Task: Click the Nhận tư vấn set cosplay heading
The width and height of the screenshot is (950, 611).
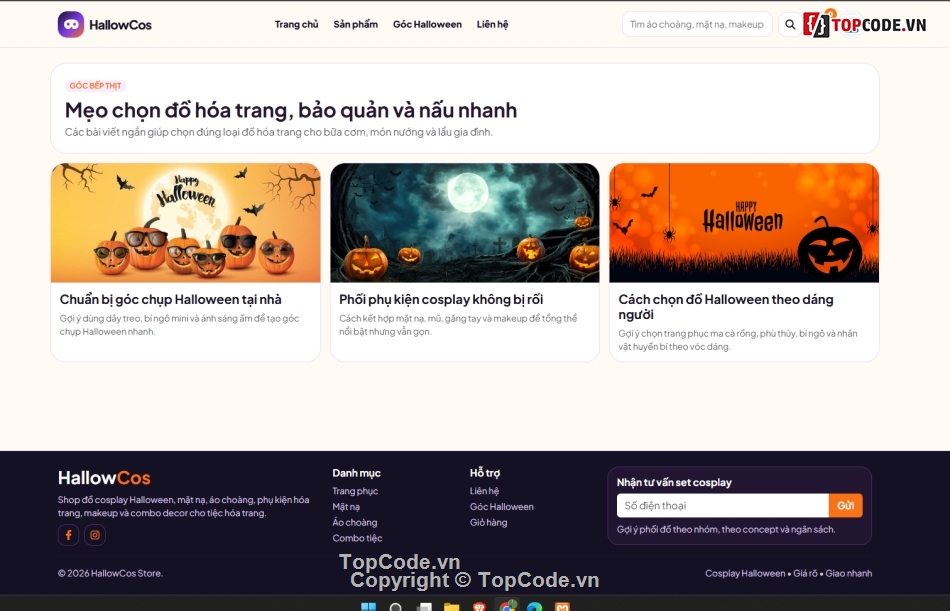Action: [674, 482]
